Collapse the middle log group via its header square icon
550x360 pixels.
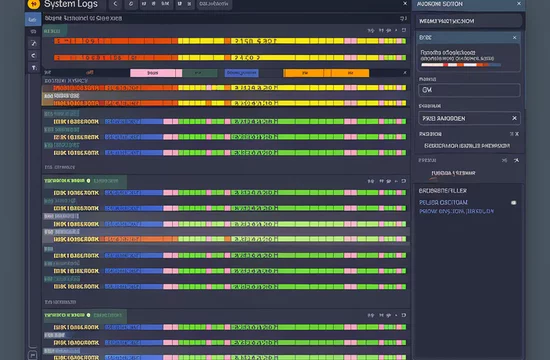pyautogui.click(x=404, y=181)
